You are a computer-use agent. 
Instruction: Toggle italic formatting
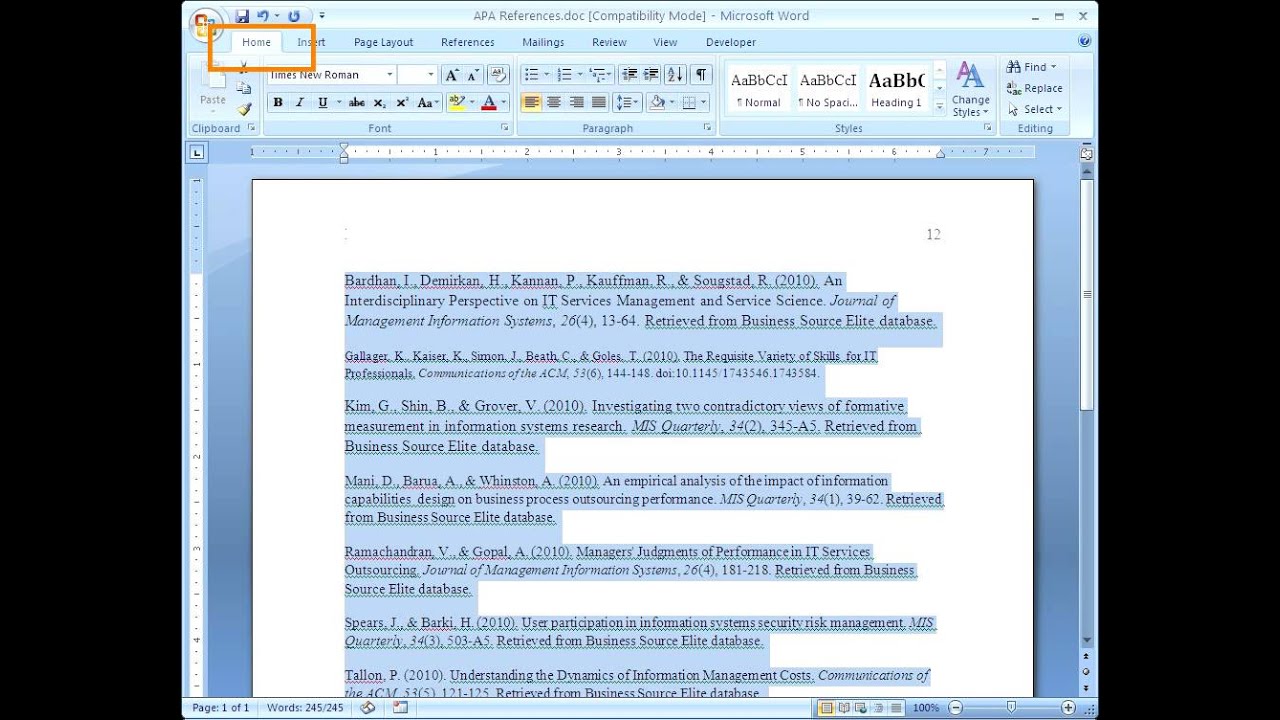point(299,103)
